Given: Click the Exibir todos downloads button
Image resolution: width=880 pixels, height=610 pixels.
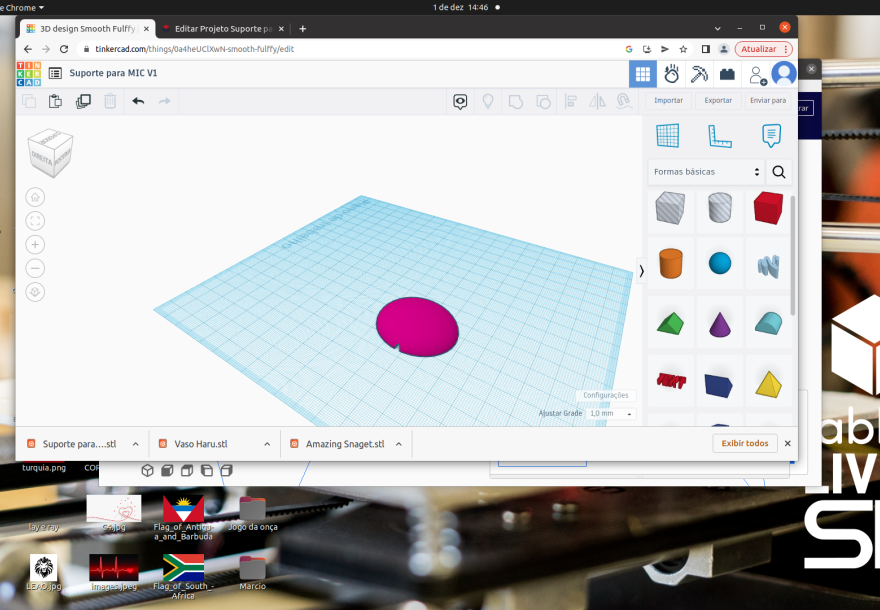Looking at the screenshot, I should click(x=745, y=443).
